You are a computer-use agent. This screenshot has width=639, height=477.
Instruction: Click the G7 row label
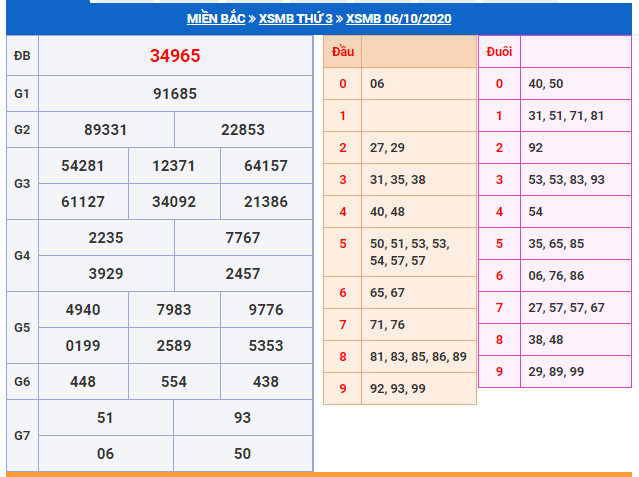pos(22,436)
